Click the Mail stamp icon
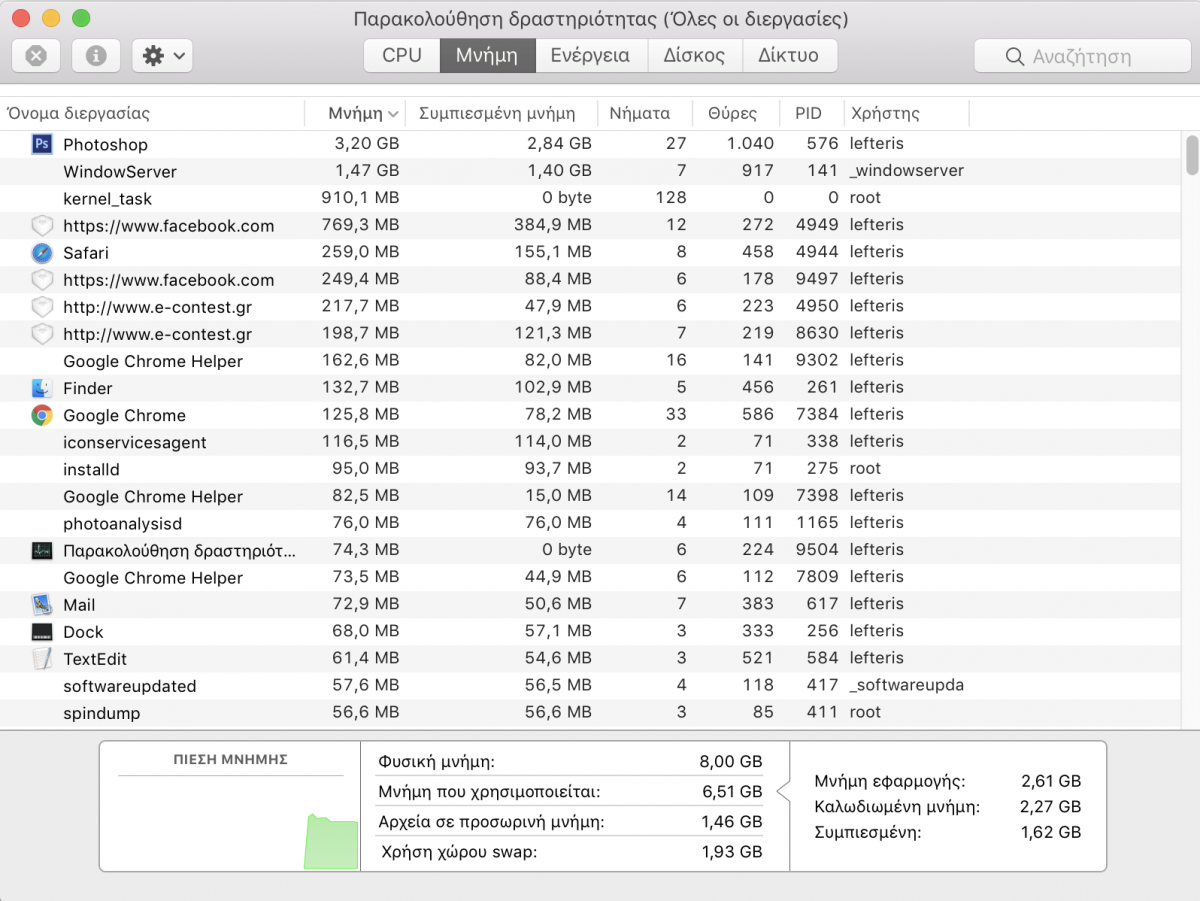The image size is (1200, 901). click(42, 604)
